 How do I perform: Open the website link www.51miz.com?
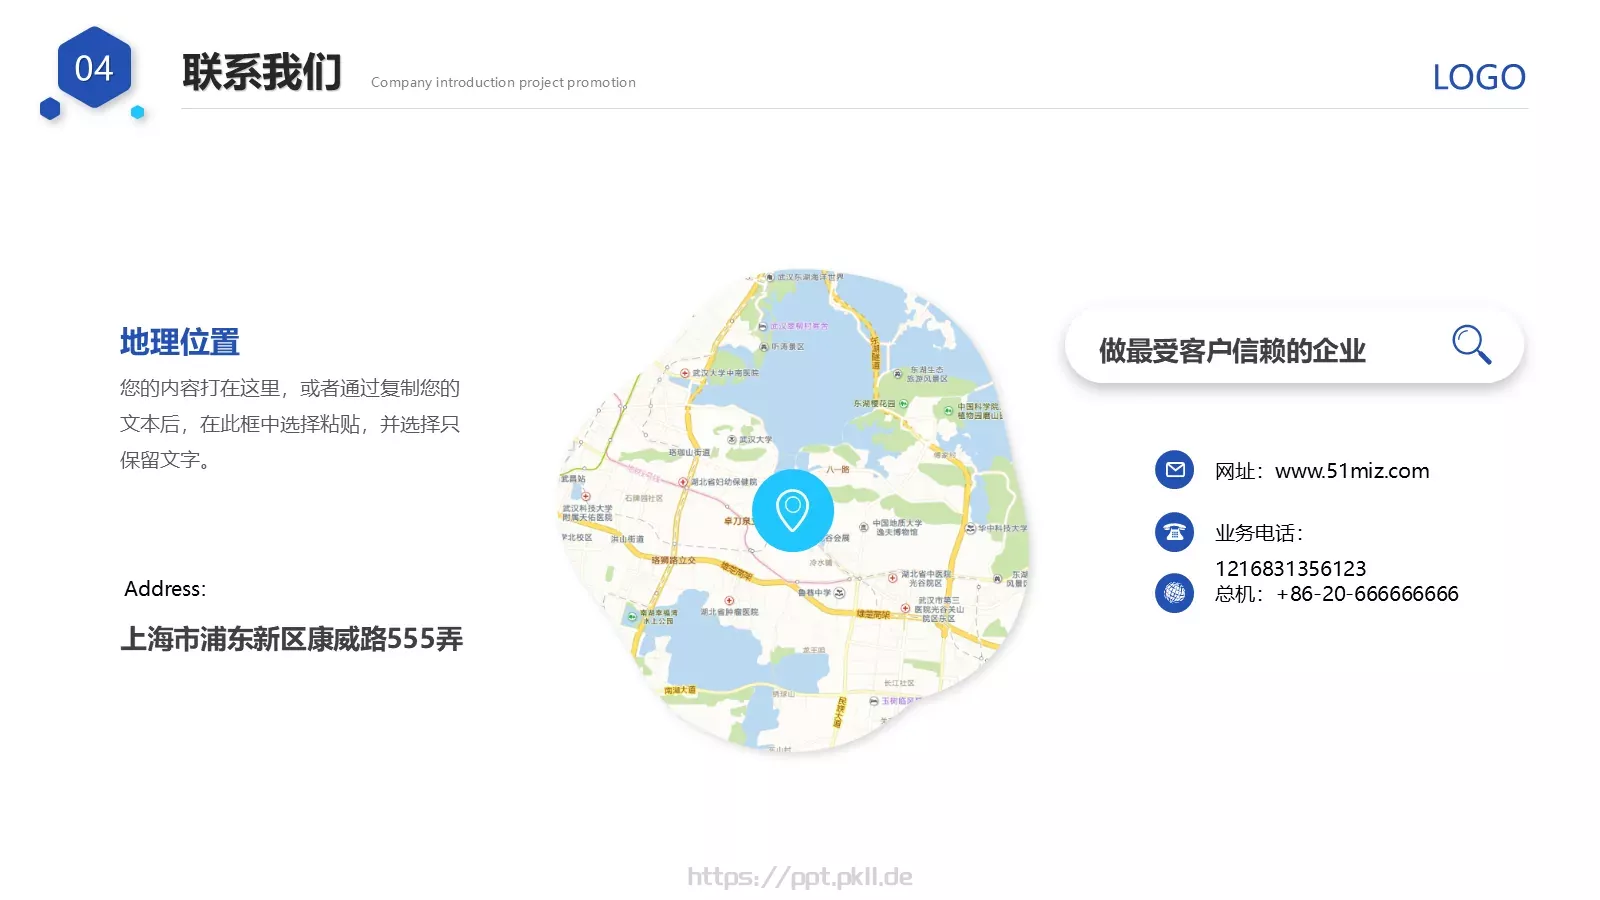pos(1352,471)
